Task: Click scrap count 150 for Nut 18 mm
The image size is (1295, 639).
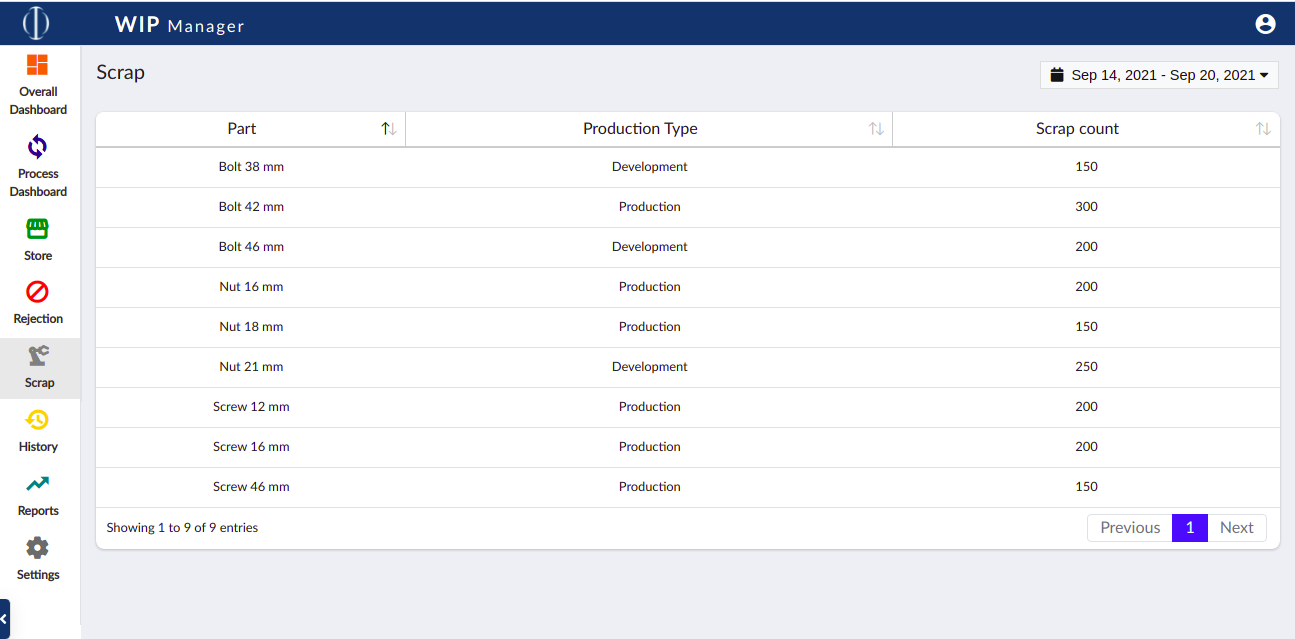Action: (1086, 327)
